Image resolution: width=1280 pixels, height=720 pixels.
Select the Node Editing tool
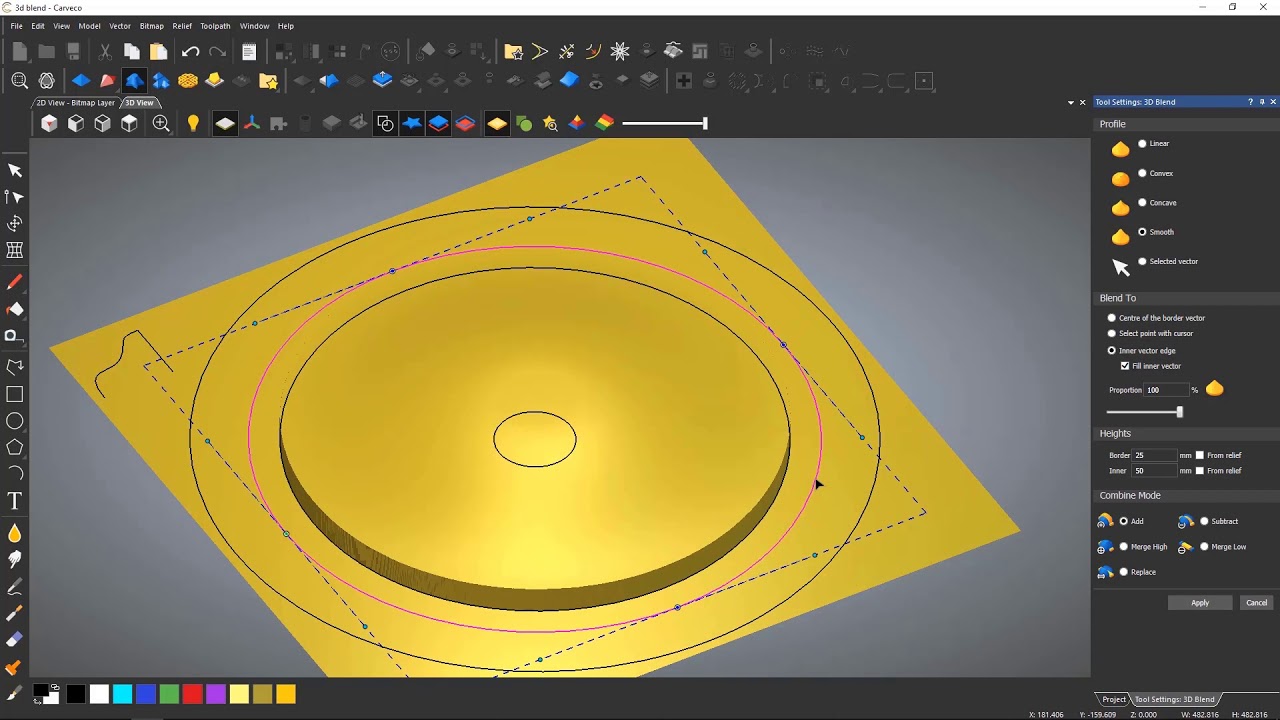point(15,197)
